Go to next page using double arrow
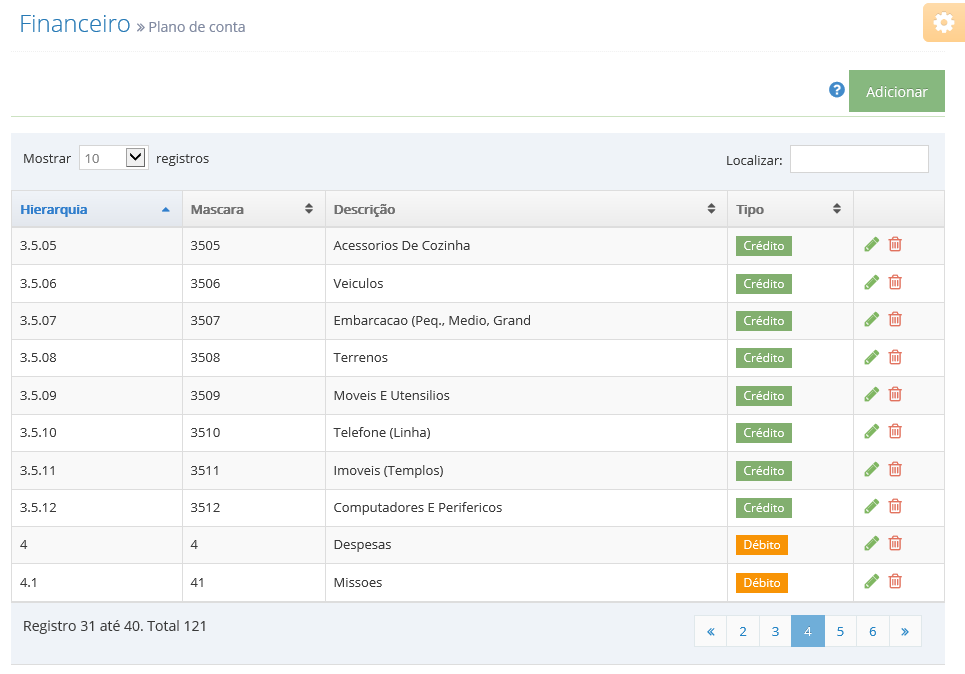Viewport: 965px width, 674px height. point(905,632)
